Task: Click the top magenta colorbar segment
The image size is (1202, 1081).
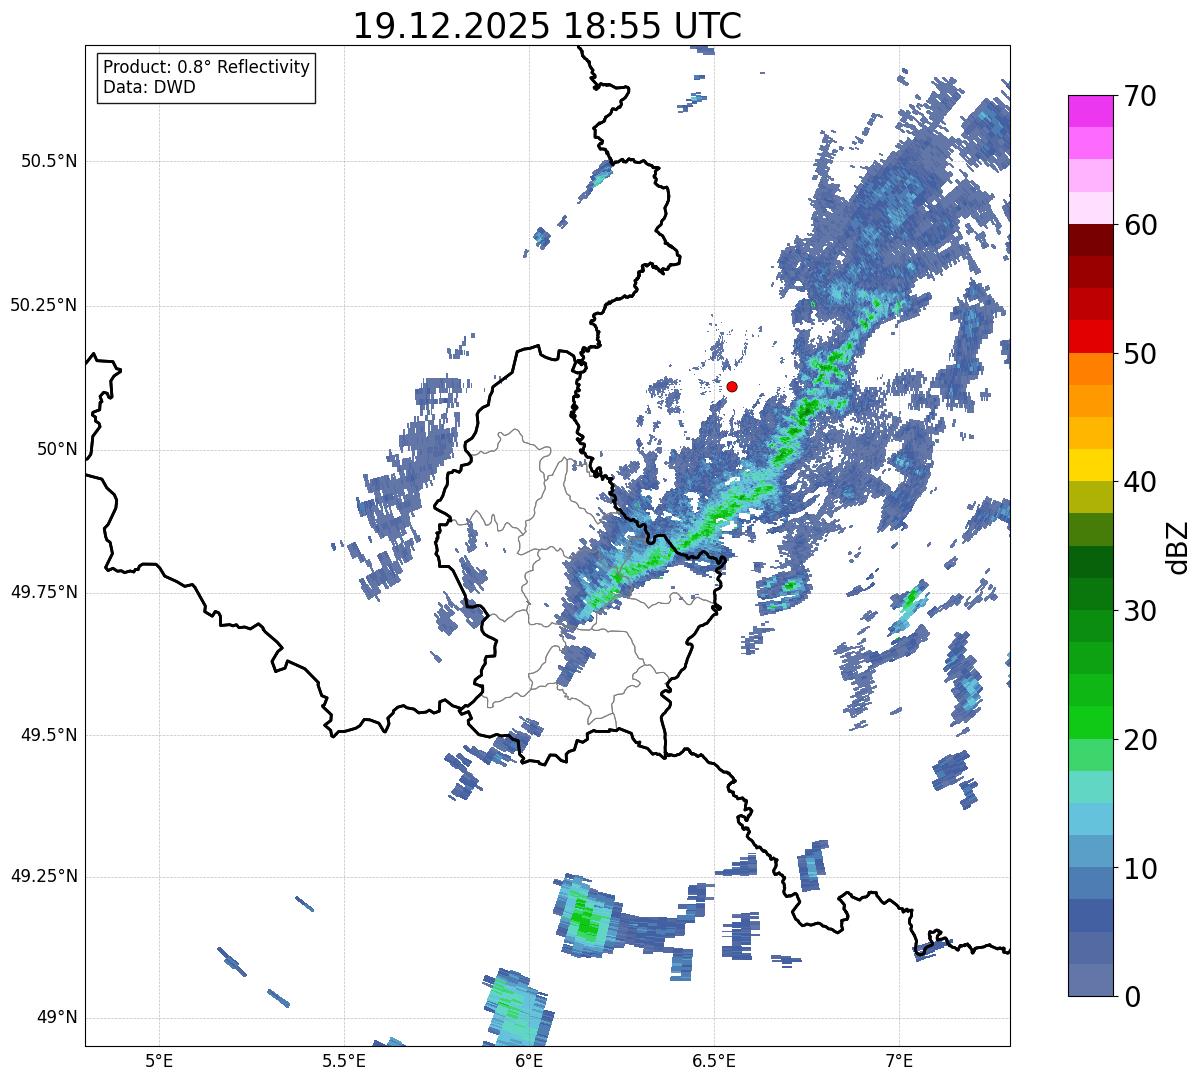Action: (1090, 111)
